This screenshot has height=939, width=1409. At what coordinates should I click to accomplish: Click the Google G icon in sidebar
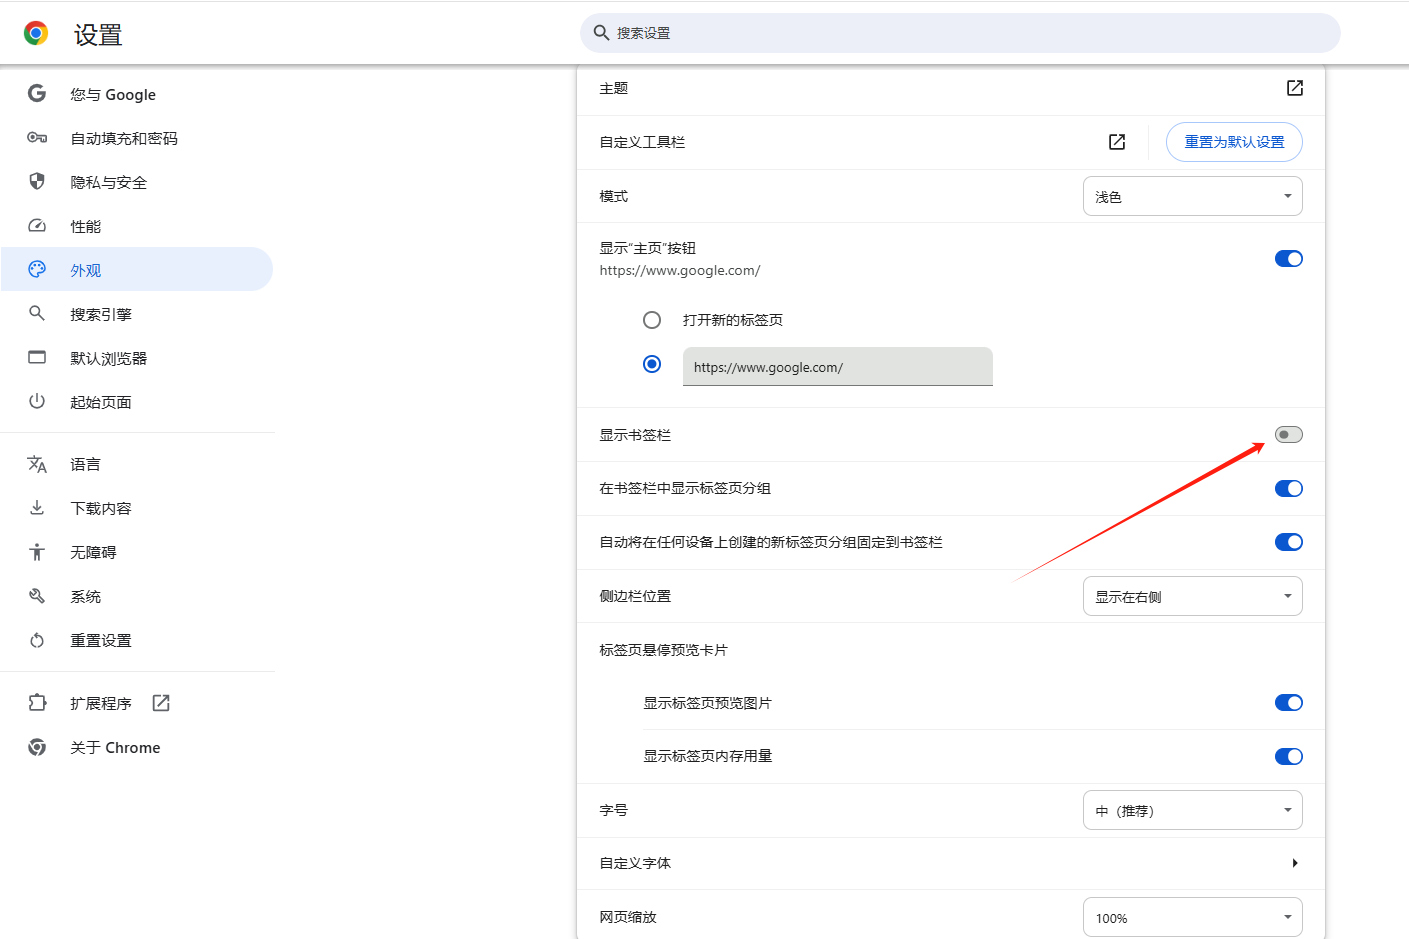point(37,94)
